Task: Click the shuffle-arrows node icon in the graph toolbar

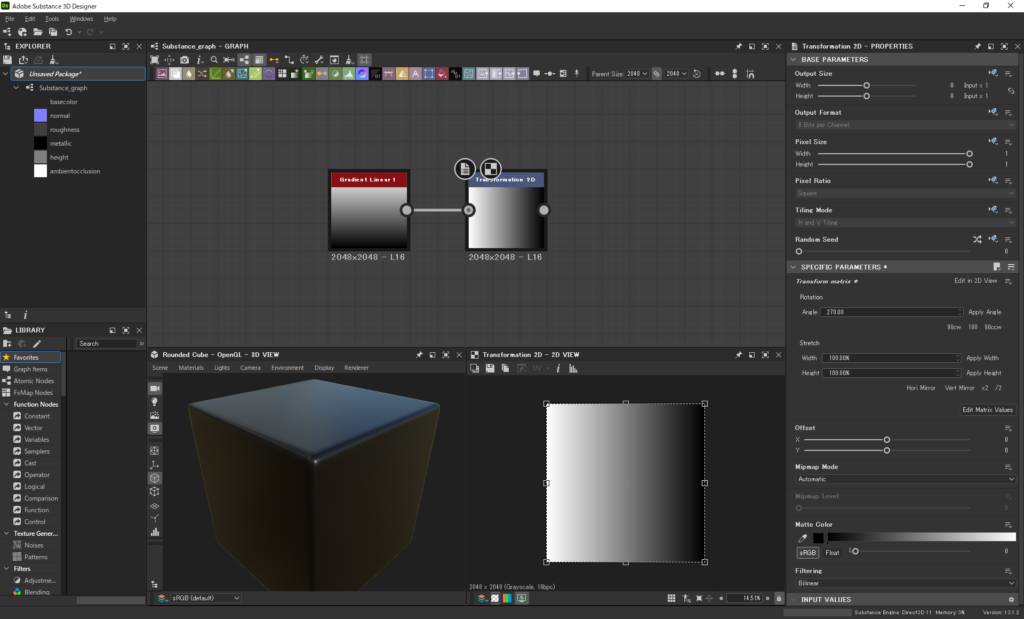Action: (202, 74)
